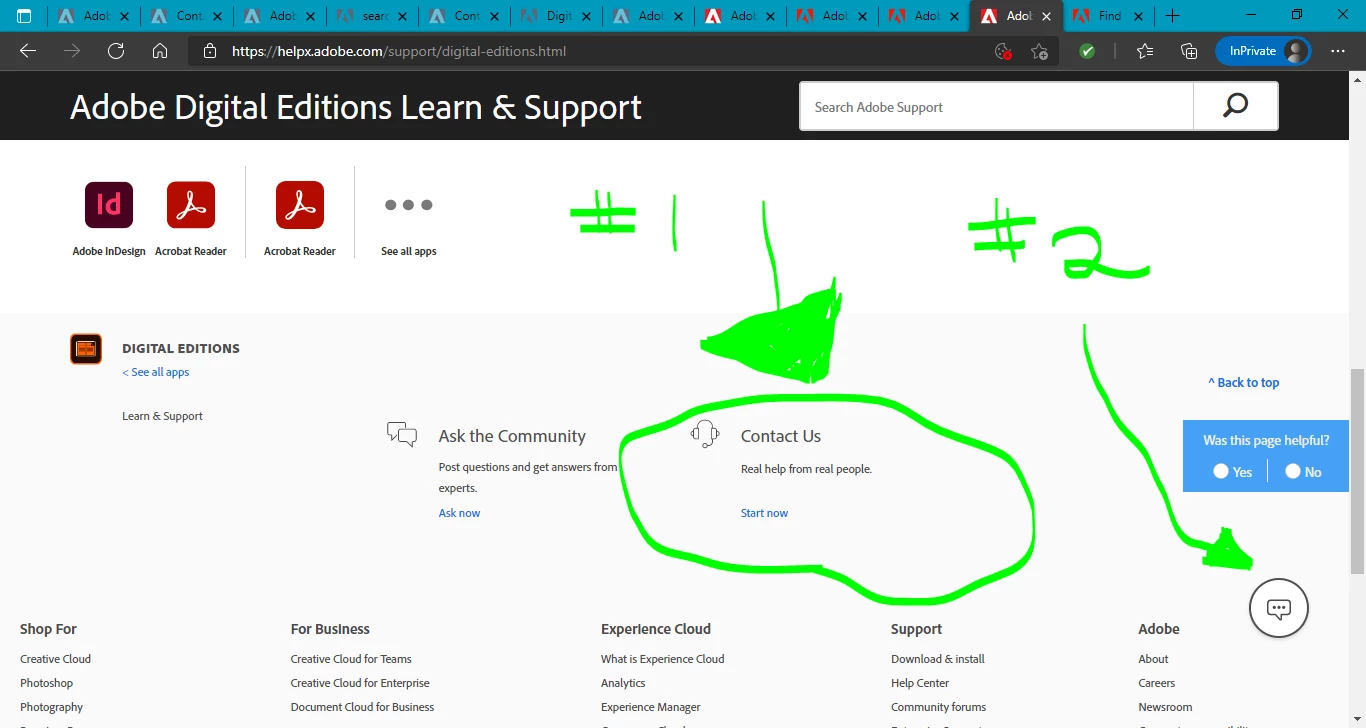Open Careers footer link
The image size is (1366, 728).
click(x=1156, y=683)
